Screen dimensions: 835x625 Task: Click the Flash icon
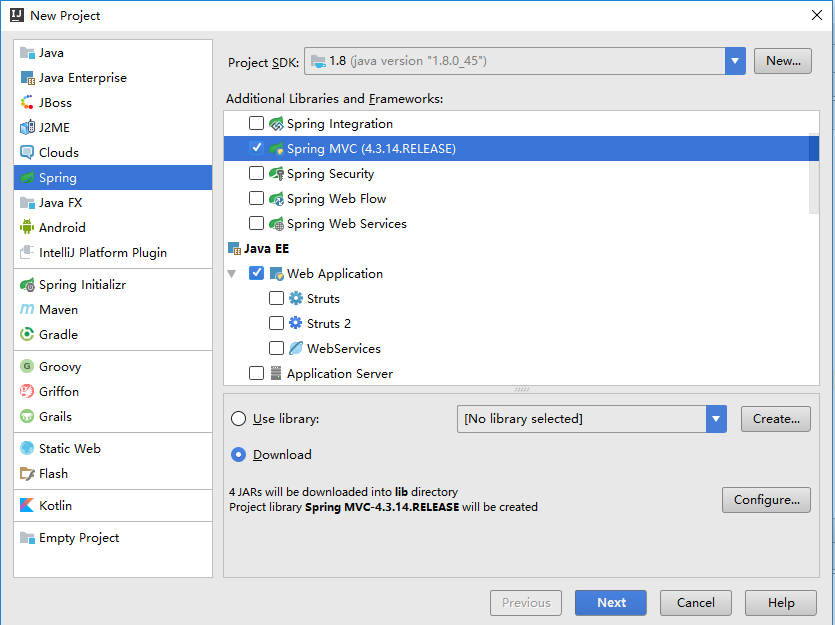(27, 473)
